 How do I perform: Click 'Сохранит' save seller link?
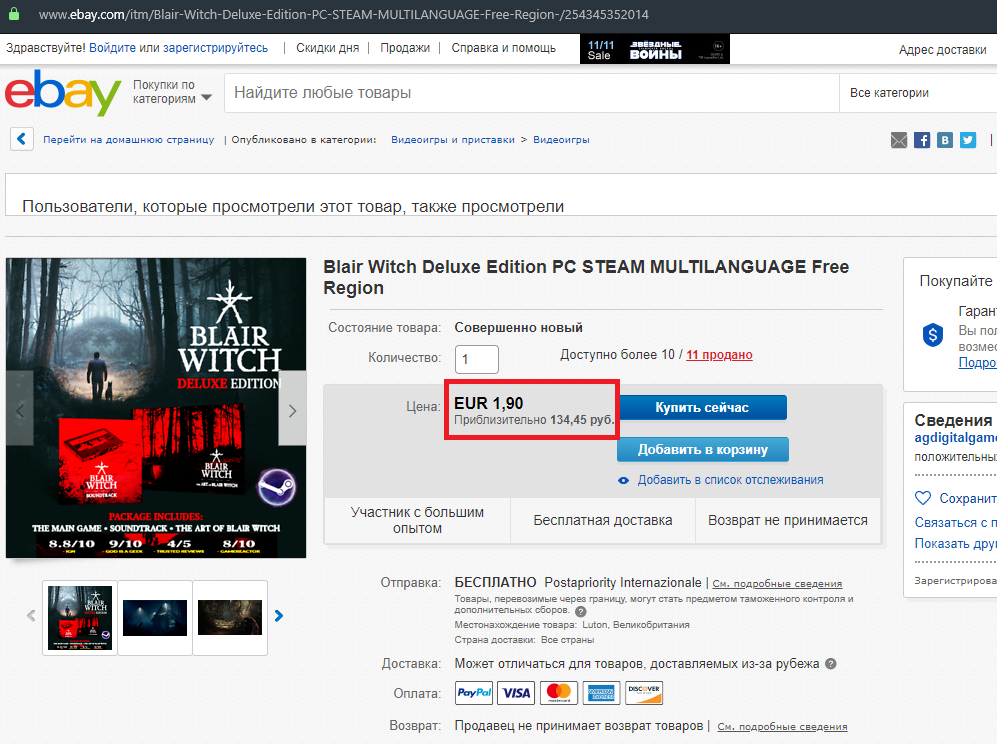coord(968,499)
